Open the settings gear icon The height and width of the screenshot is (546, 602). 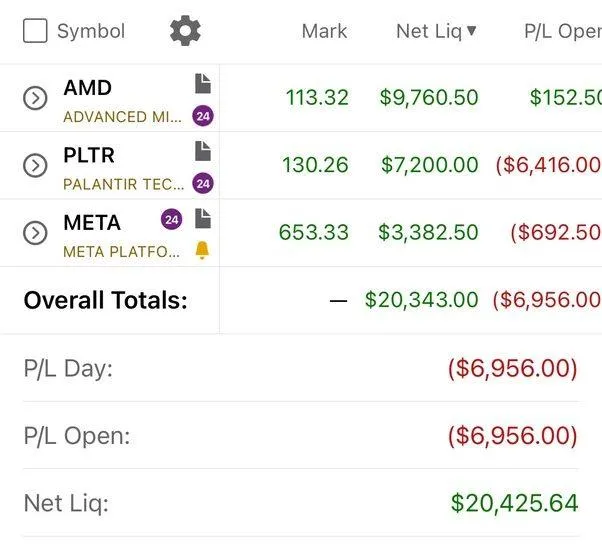click(185, 31)
